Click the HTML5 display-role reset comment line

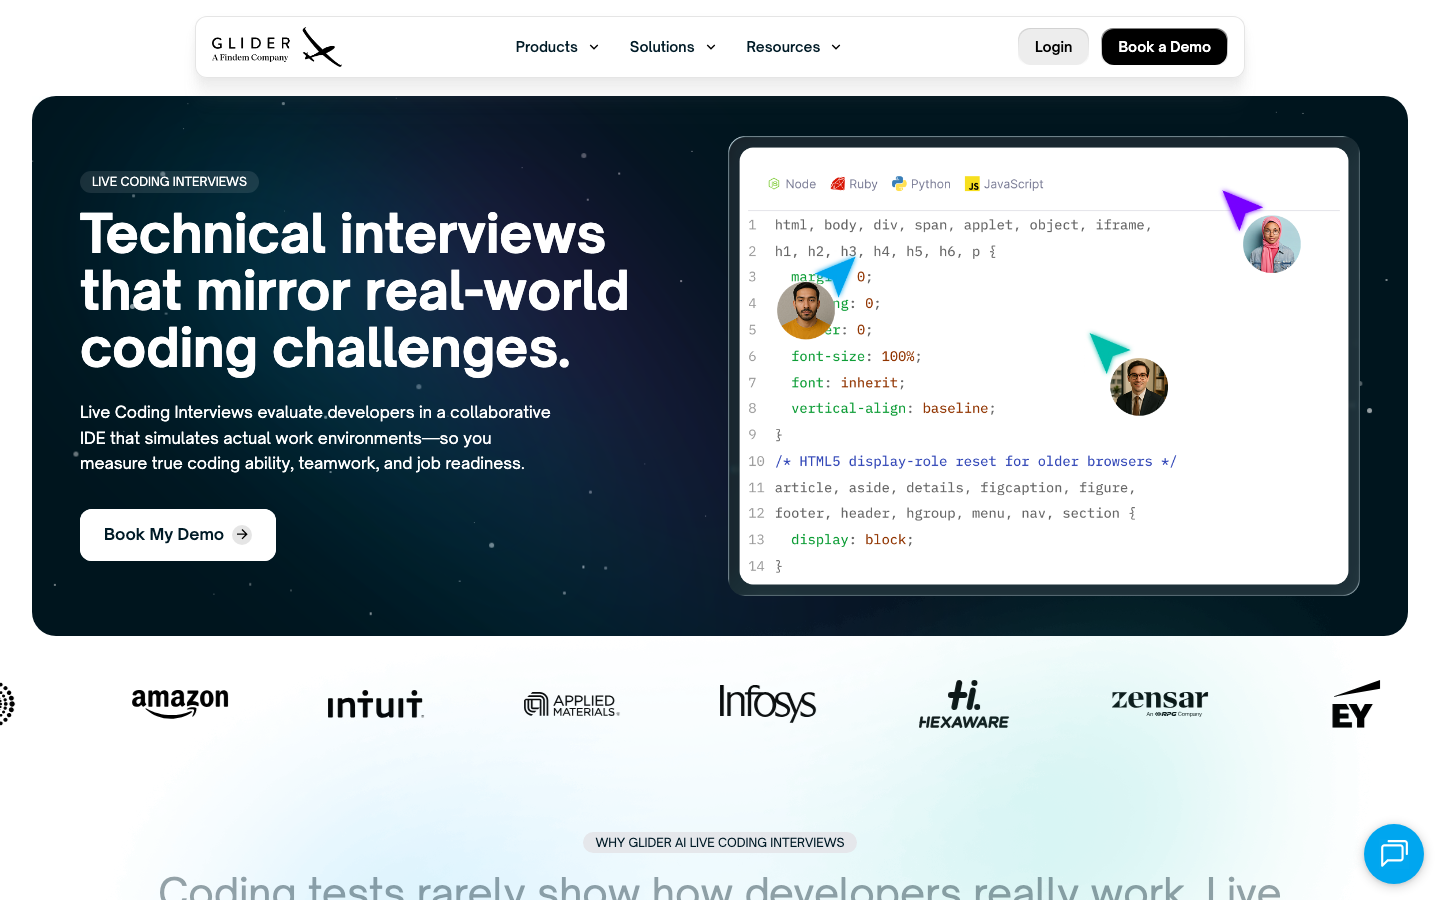(976, 462)
